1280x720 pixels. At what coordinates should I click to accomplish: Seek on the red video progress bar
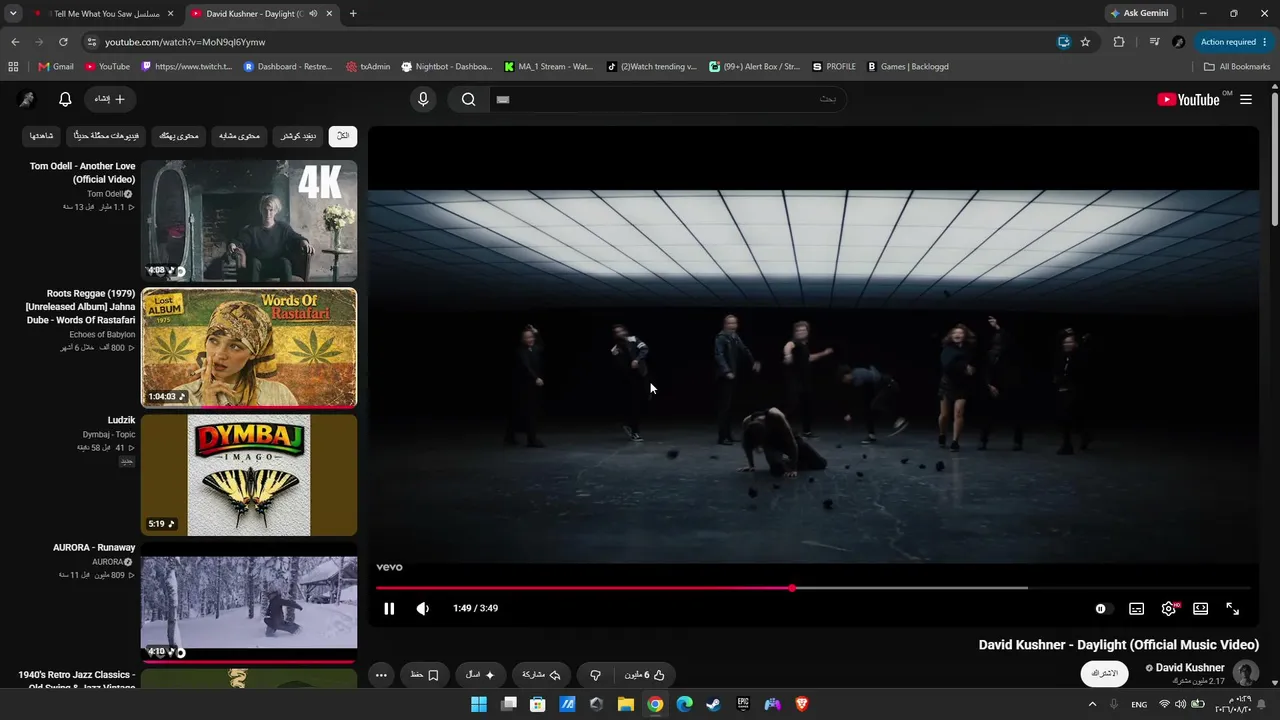tap(814, 588)
